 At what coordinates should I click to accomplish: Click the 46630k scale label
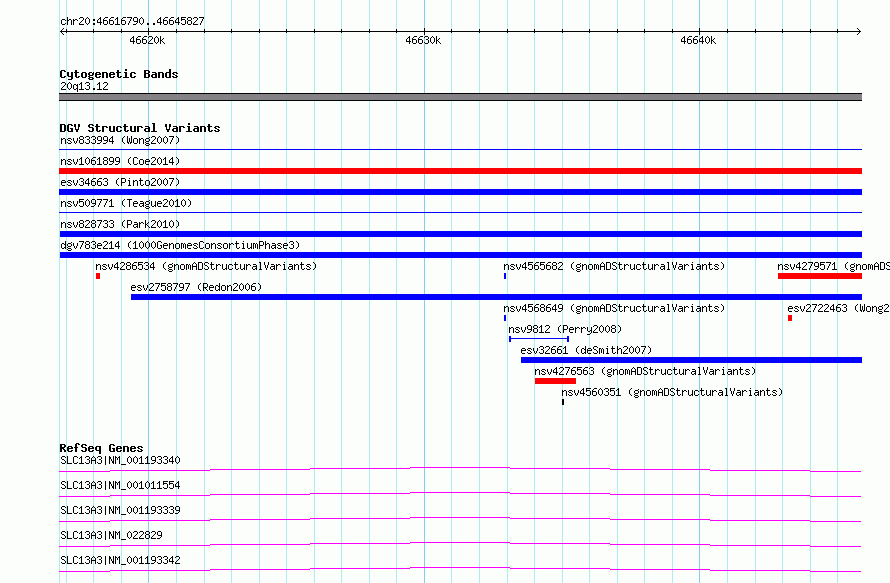coord(423,40)
